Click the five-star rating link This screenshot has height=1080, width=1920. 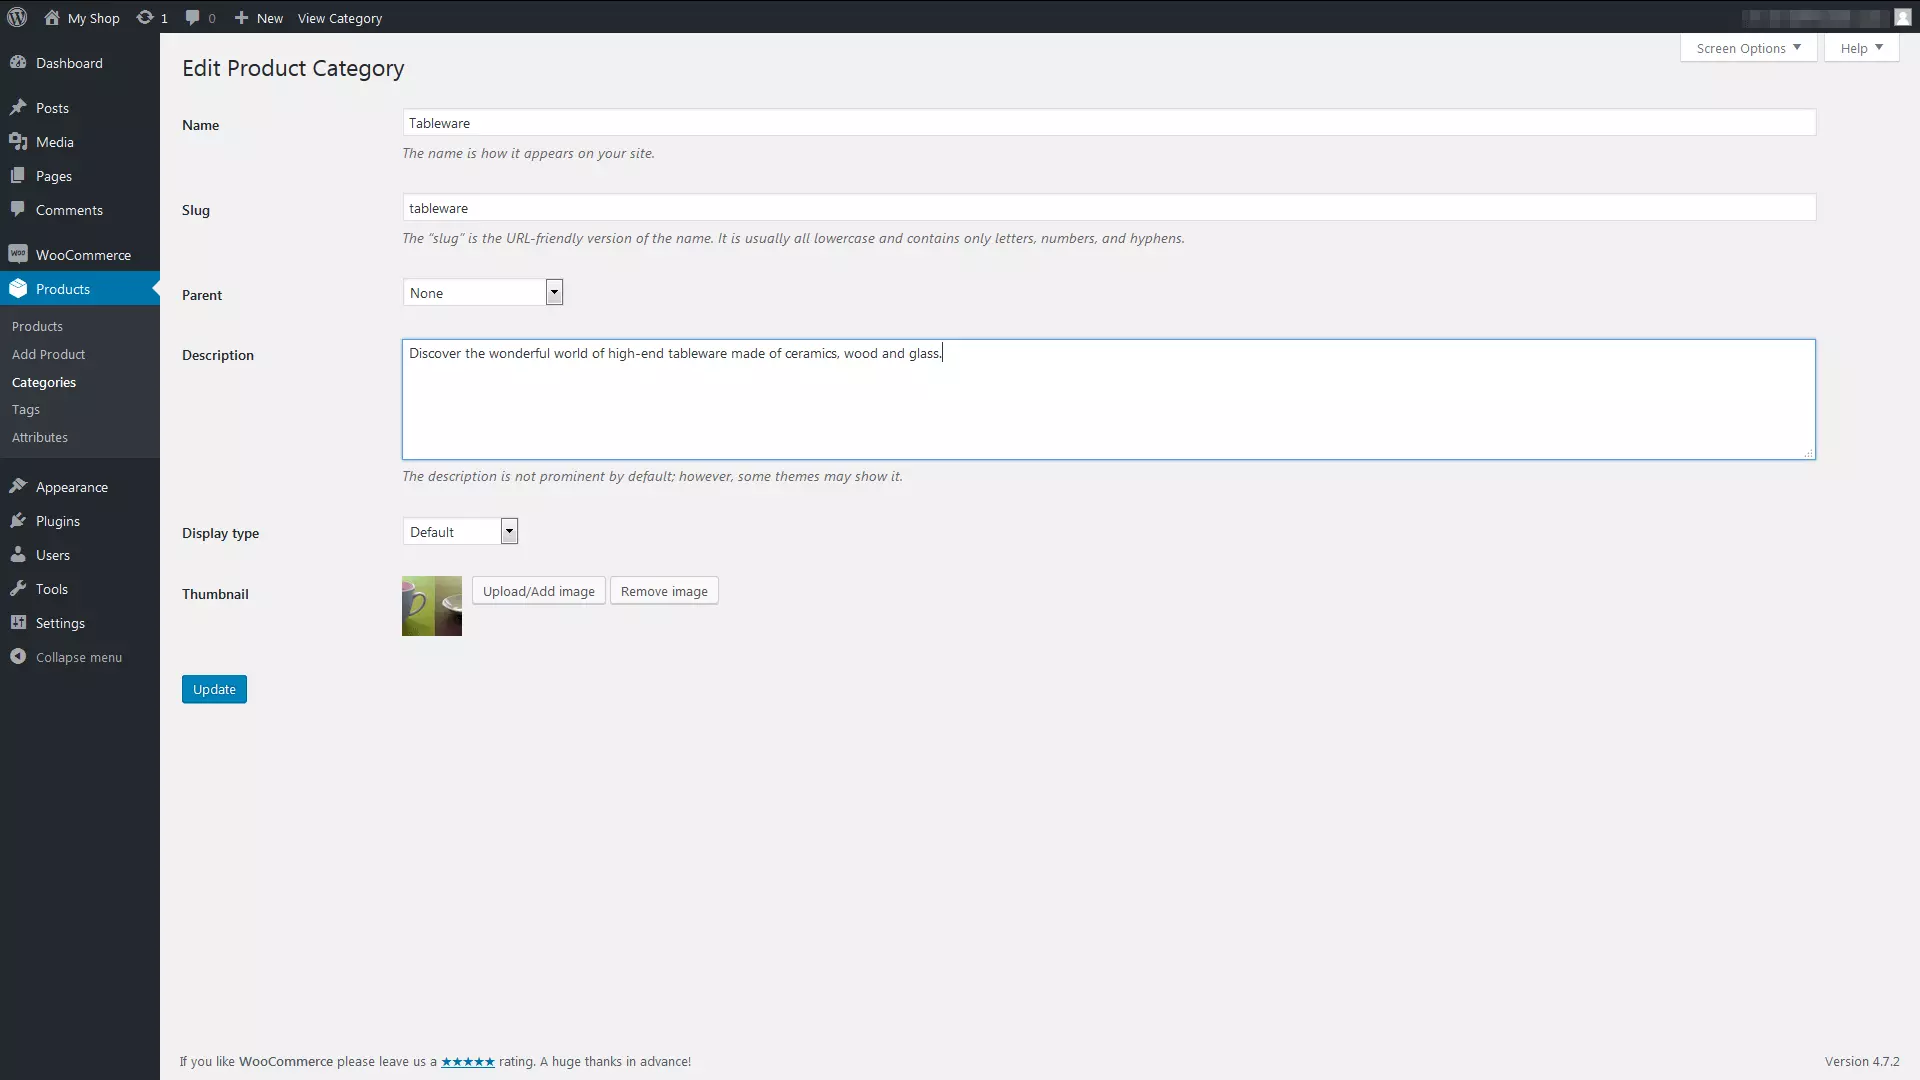click(x=468, y=1061)
